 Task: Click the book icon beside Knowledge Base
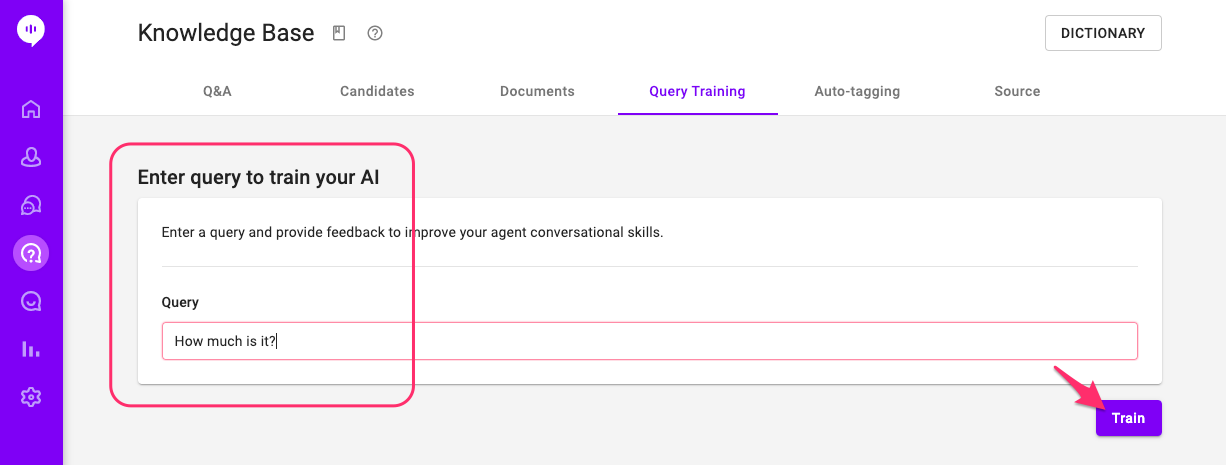pos(339,33)
